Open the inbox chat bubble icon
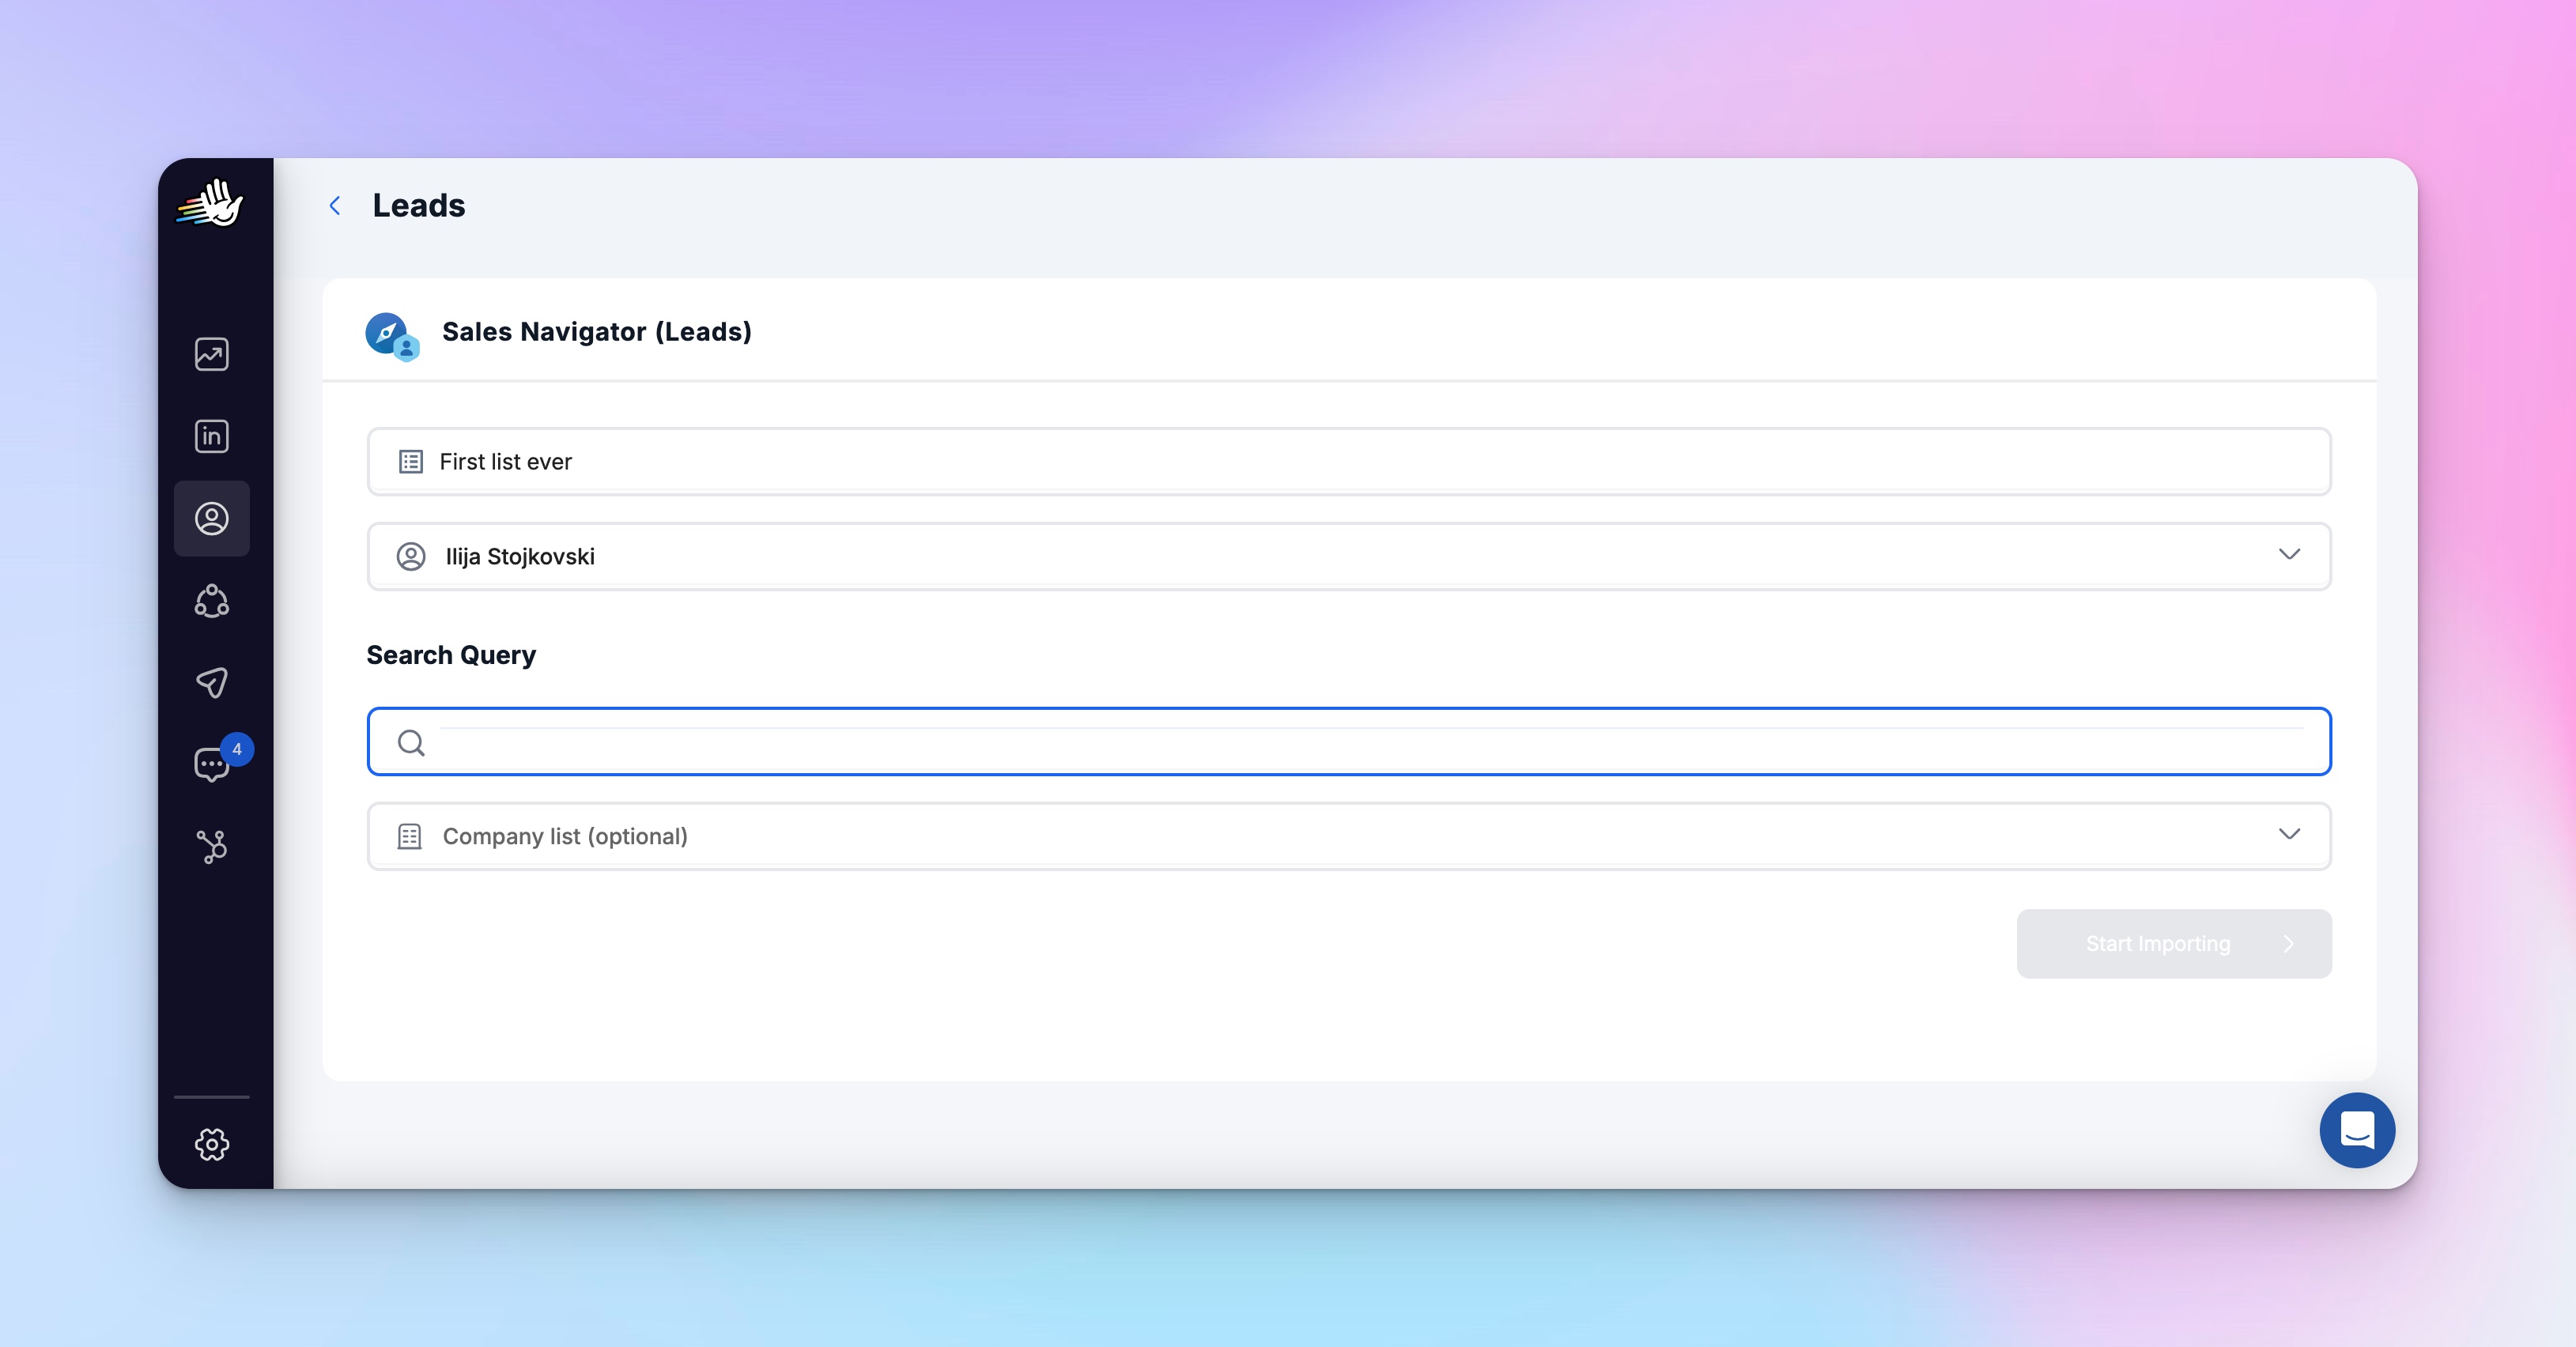The image size is (2576, 1347). [210, 766]
